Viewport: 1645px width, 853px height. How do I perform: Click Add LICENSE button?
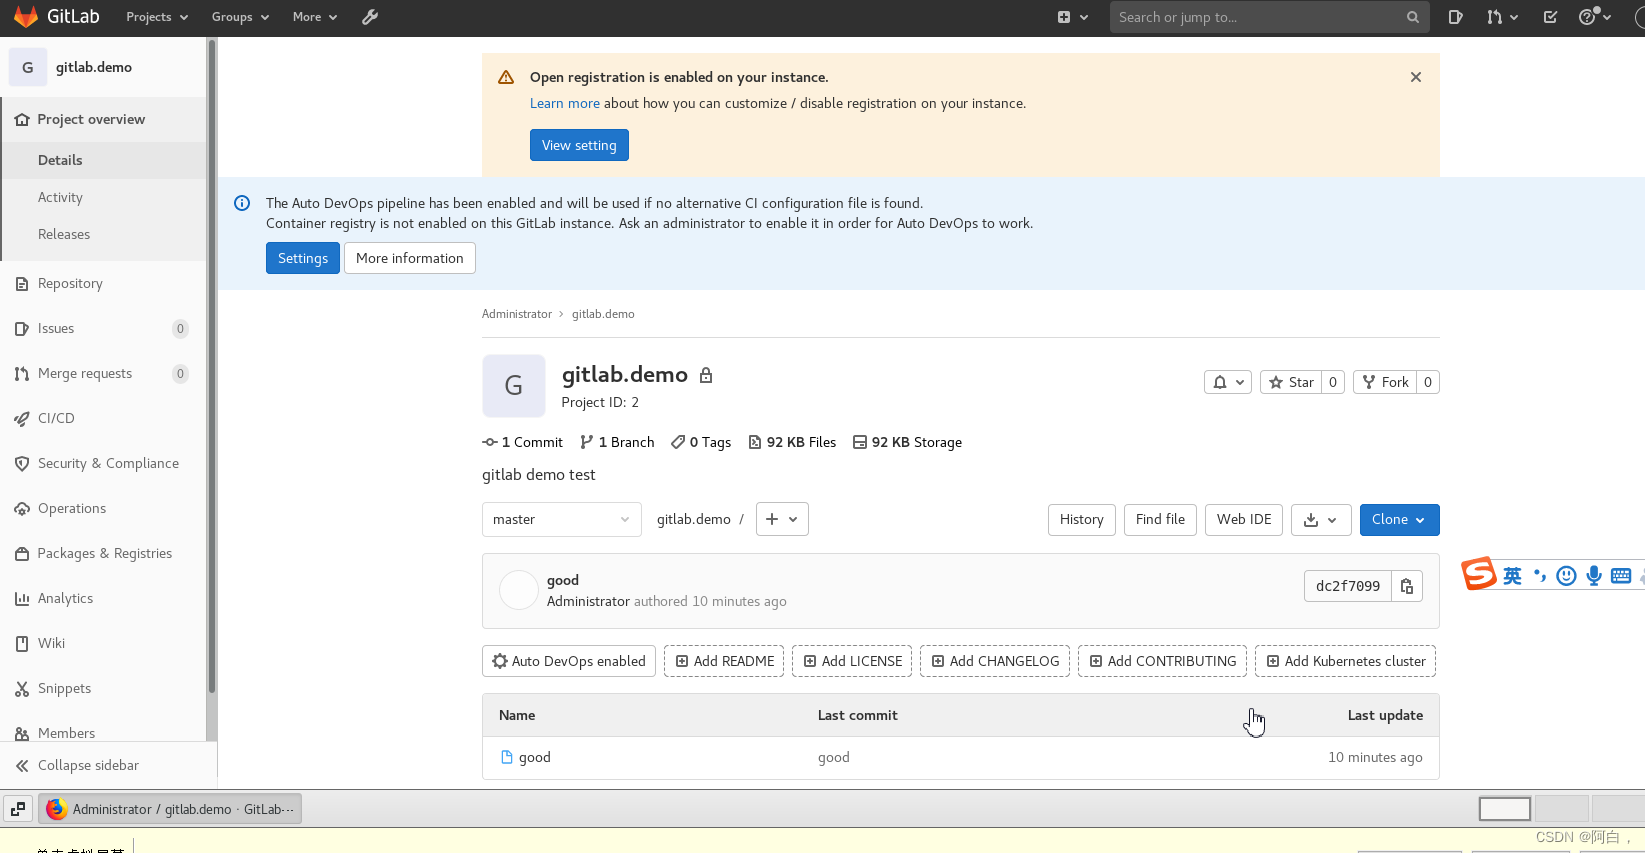coord(852,661)
